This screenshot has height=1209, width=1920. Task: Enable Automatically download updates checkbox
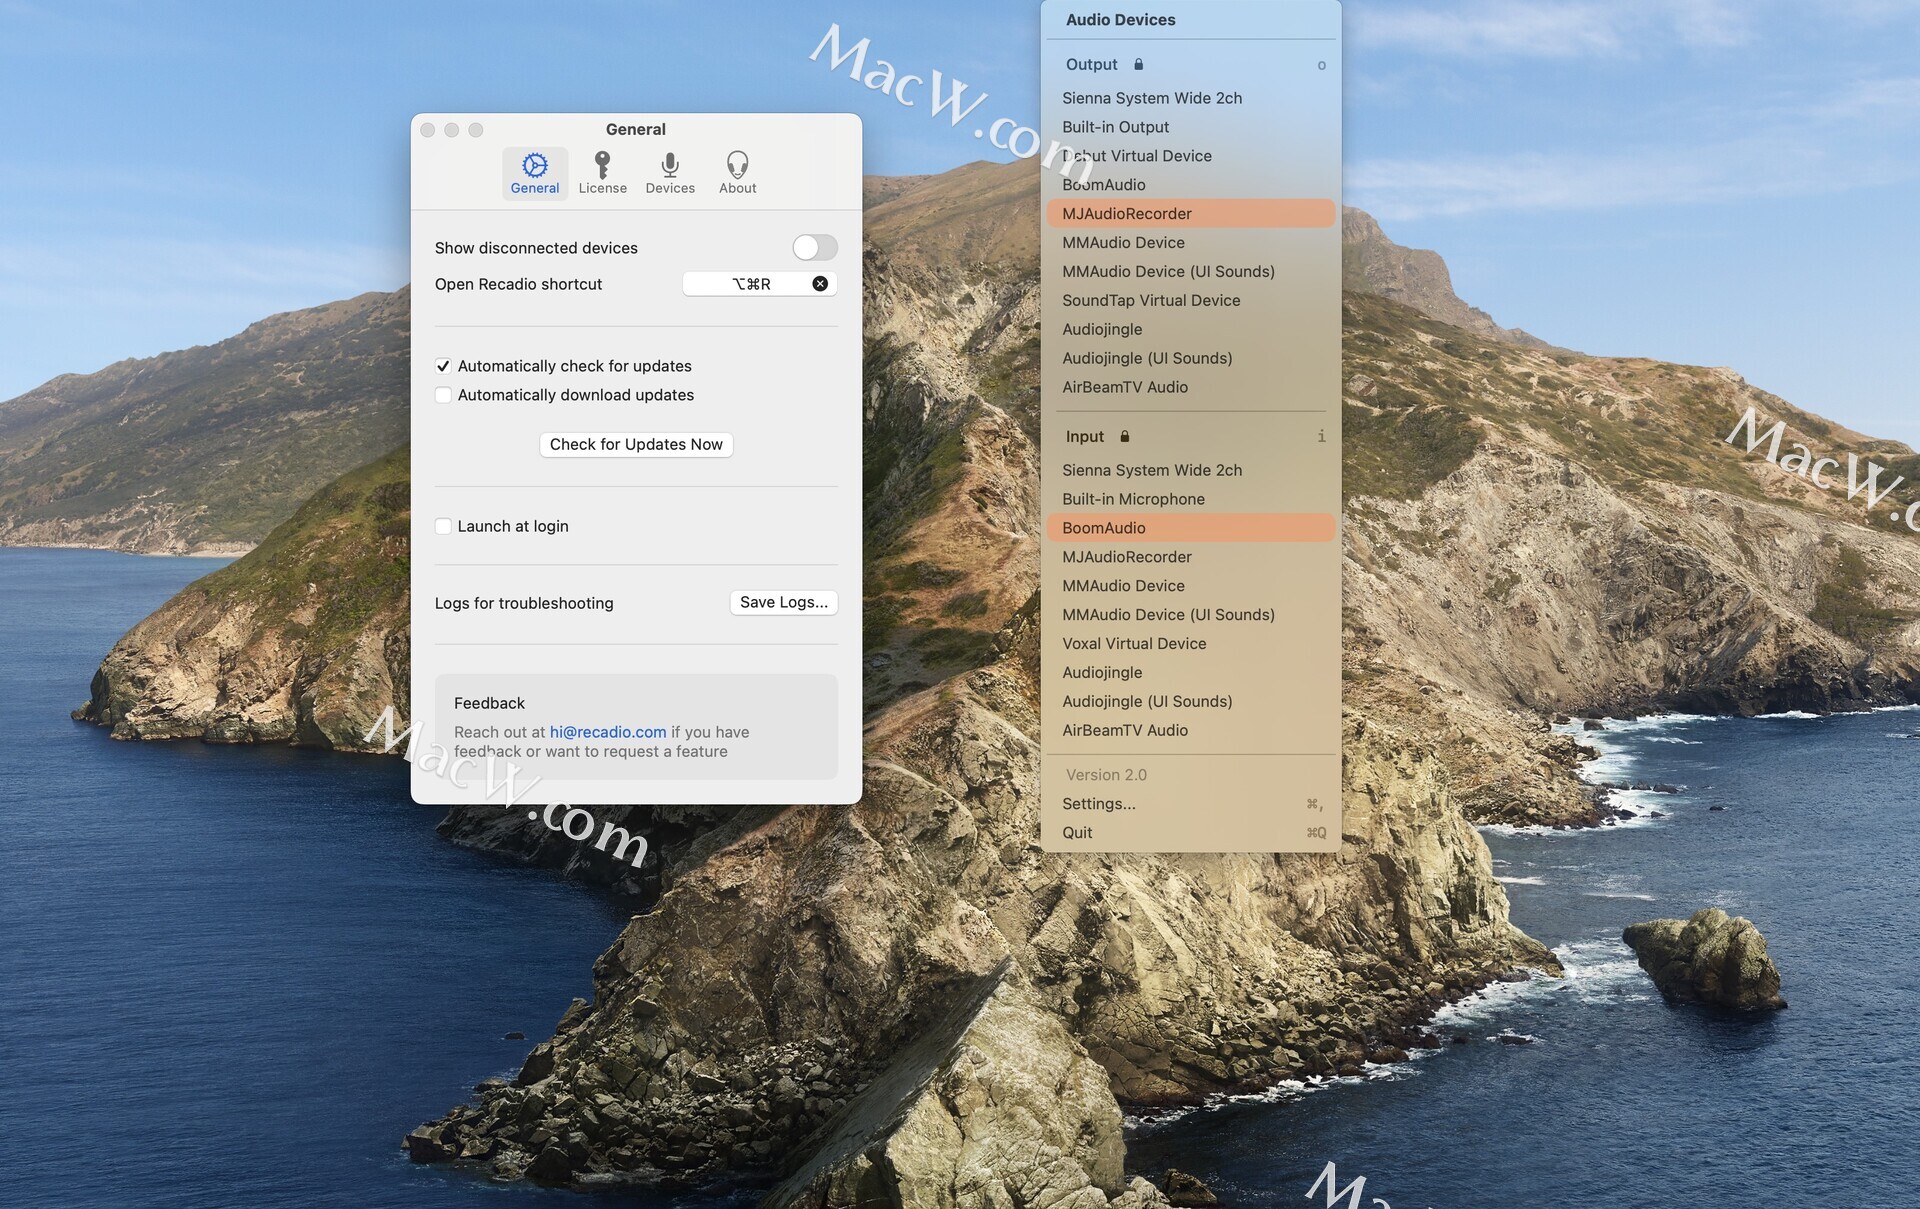tap(443, 395)
